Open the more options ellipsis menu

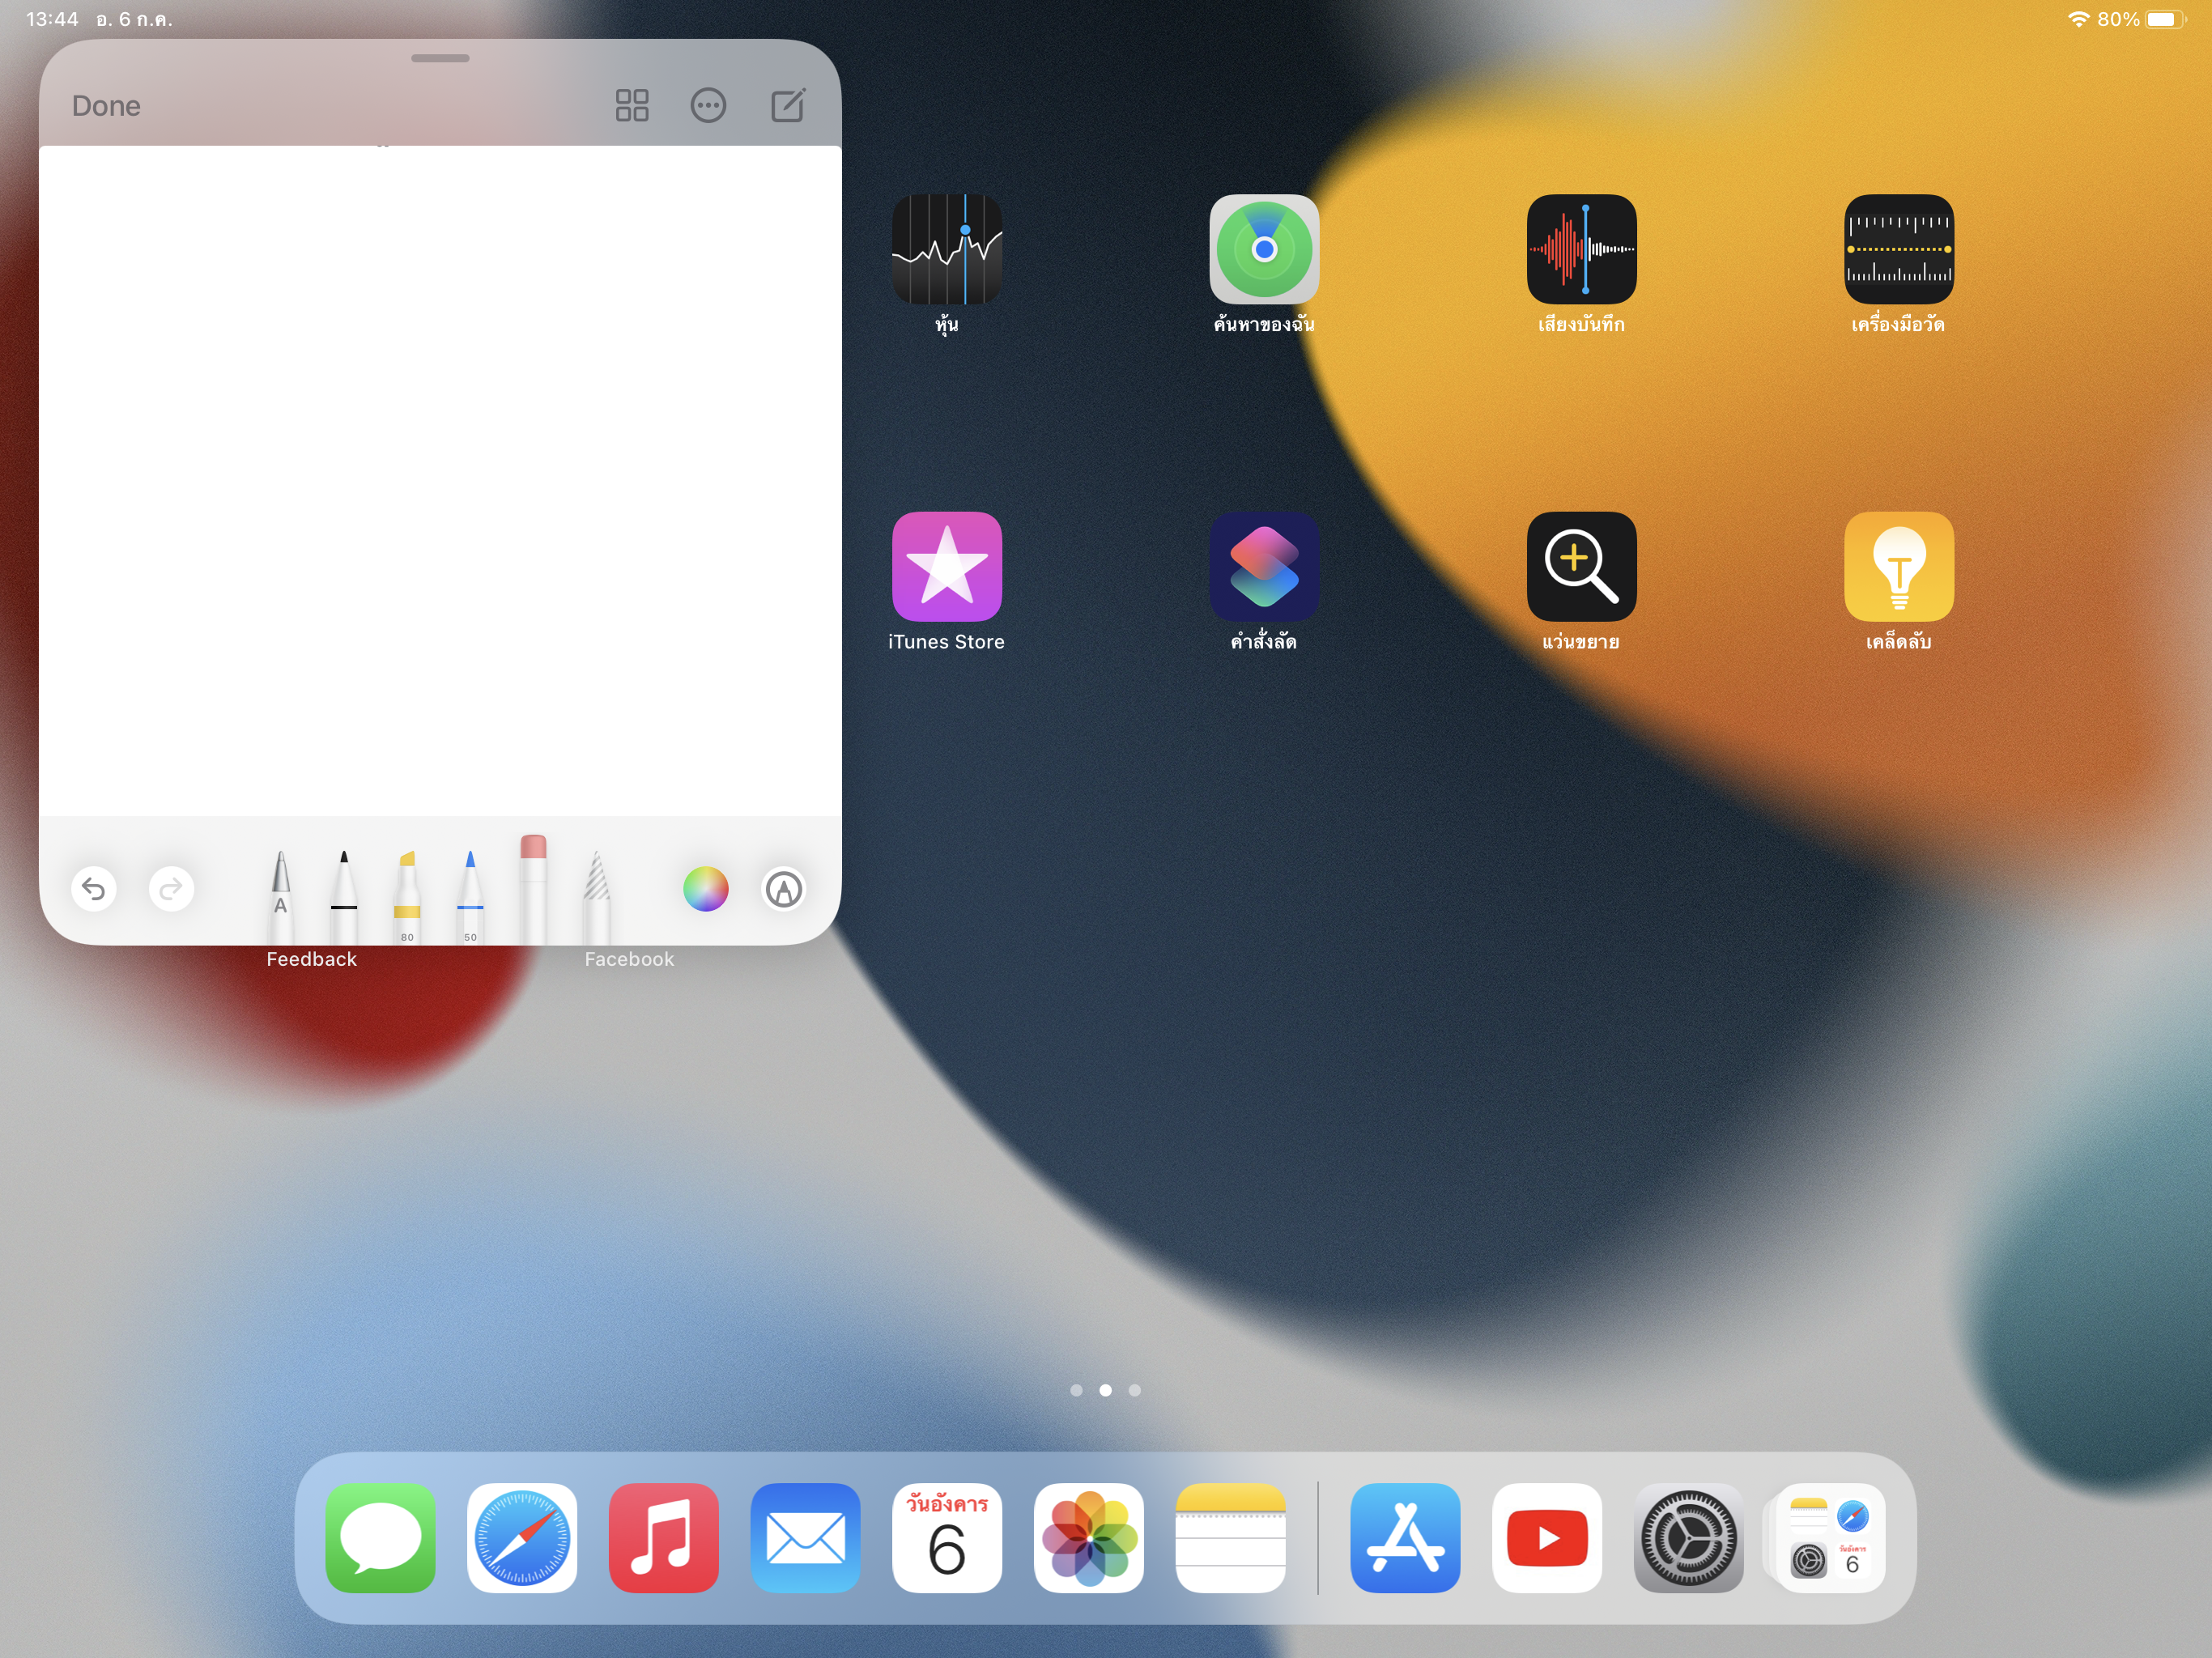708,106
